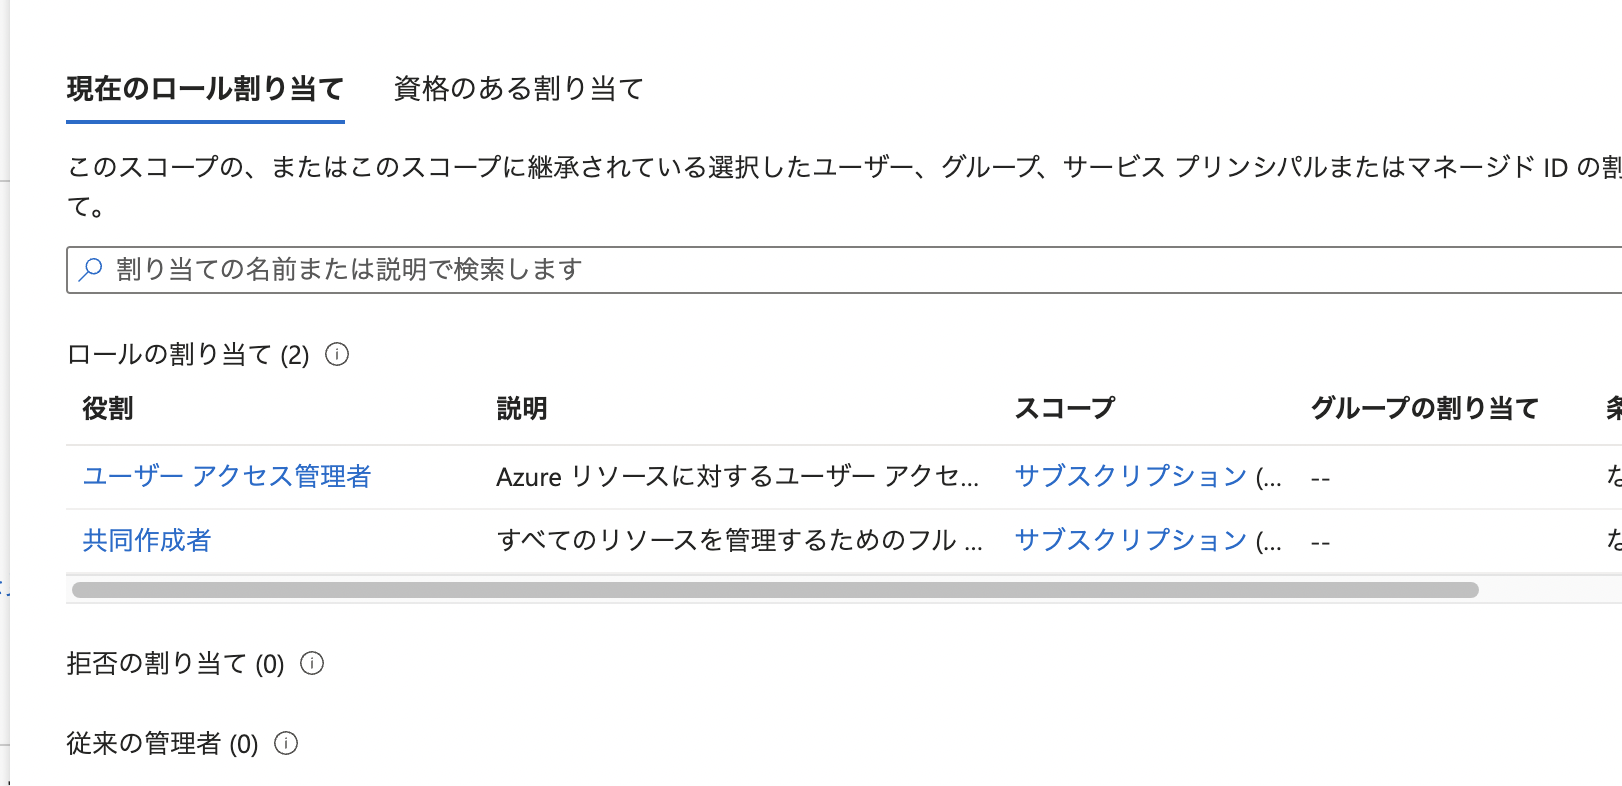Click the 説明 column header

522,408
